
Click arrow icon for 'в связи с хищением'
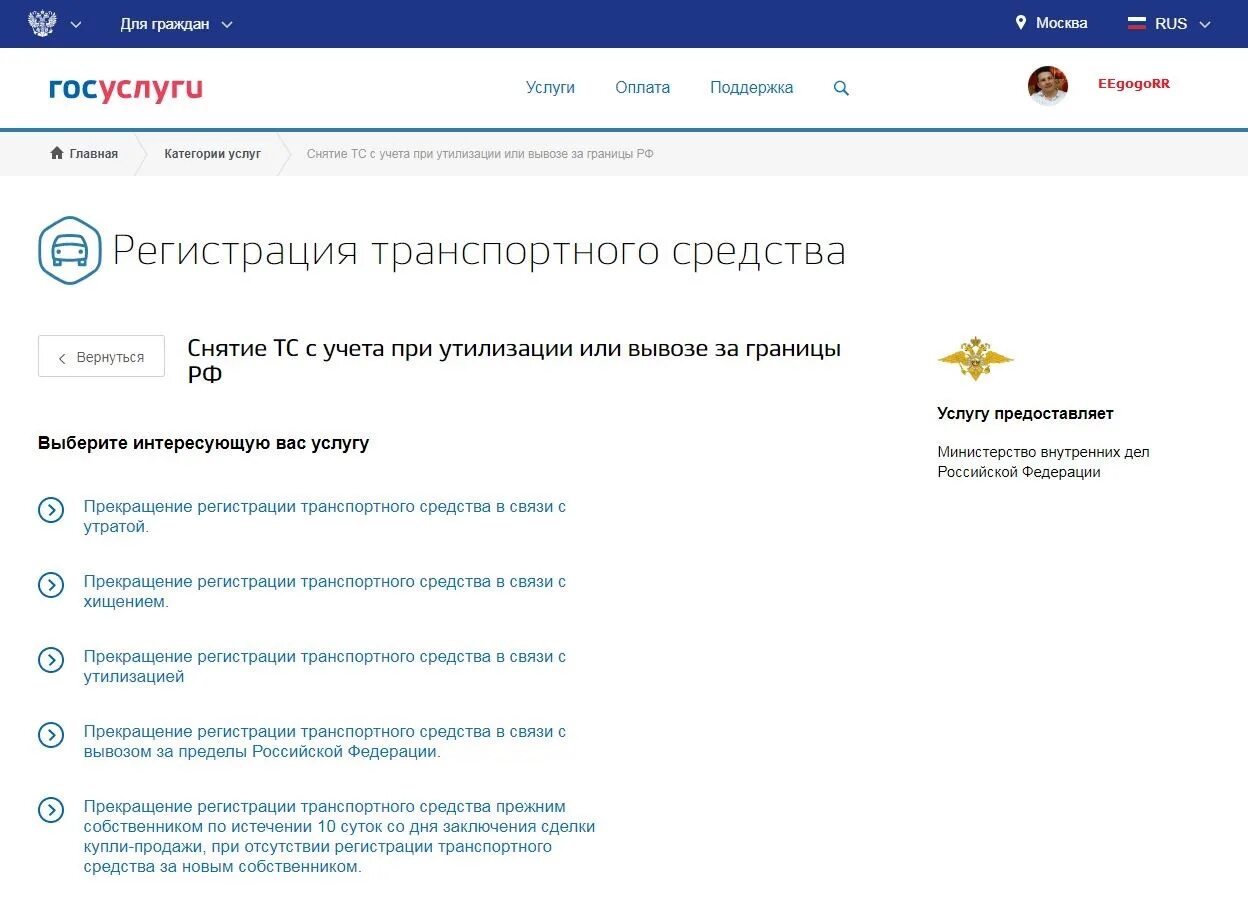[51, 585]
